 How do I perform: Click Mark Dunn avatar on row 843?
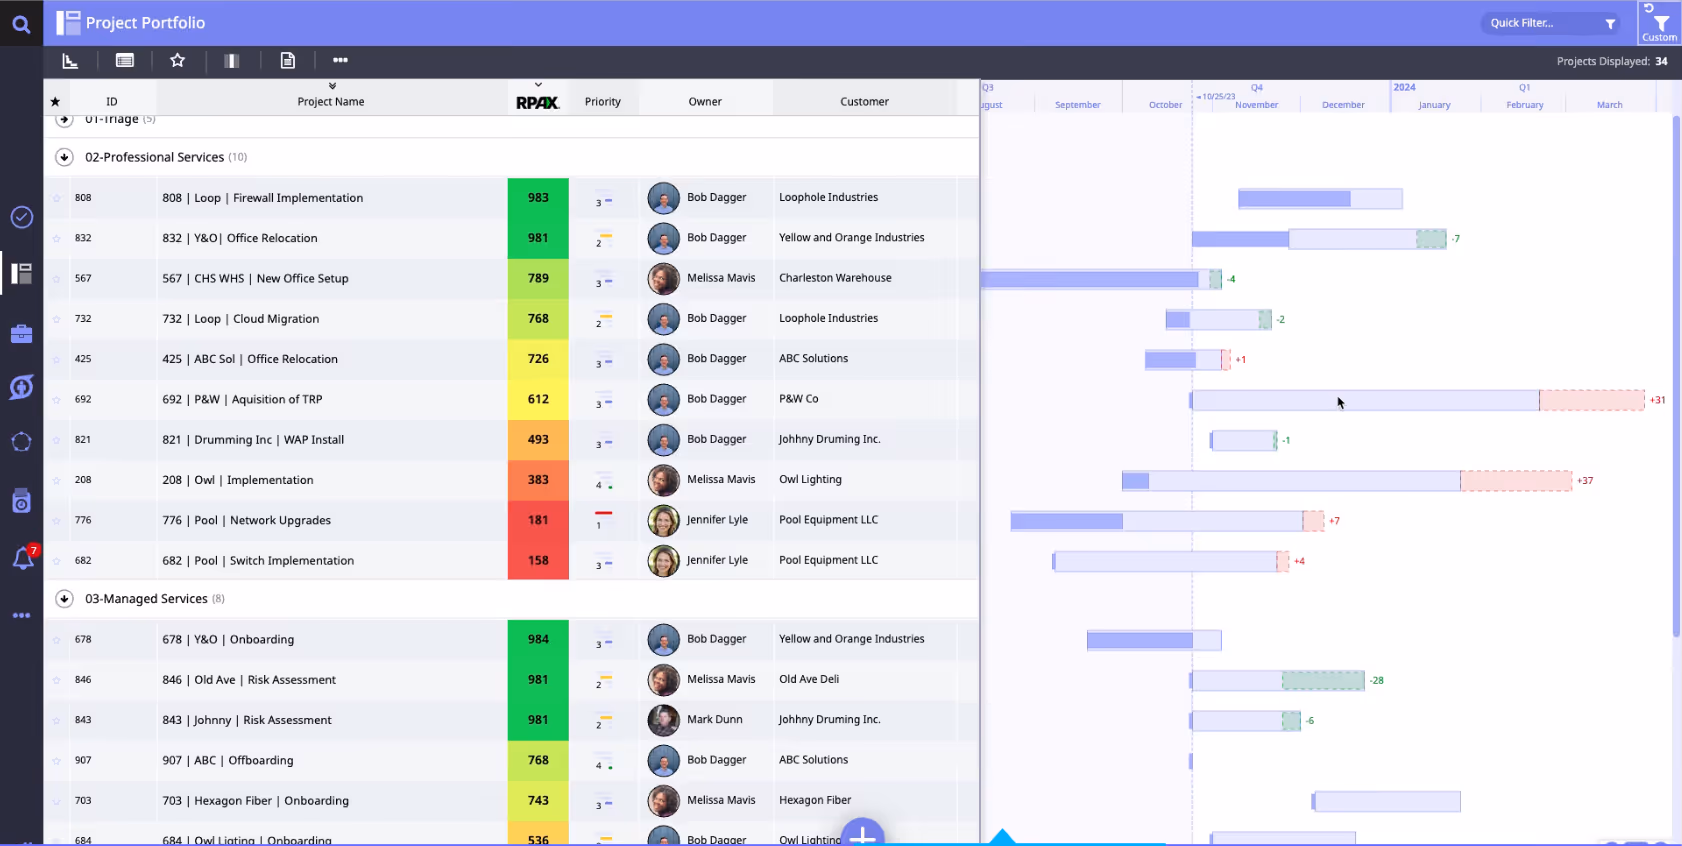pos(663,720)
